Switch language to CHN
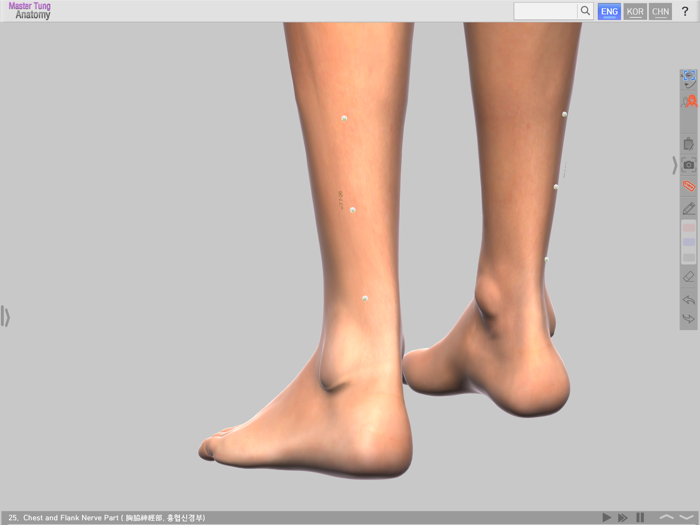The image size is (700, 525). (x=660, y=12)
